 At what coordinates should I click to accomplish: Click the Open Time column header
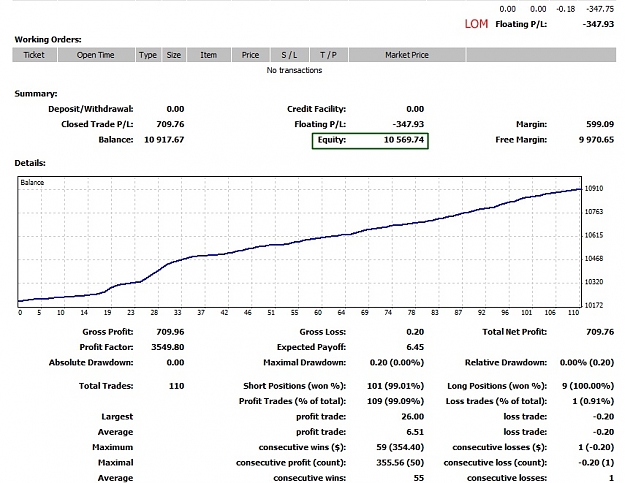point(96,55)
